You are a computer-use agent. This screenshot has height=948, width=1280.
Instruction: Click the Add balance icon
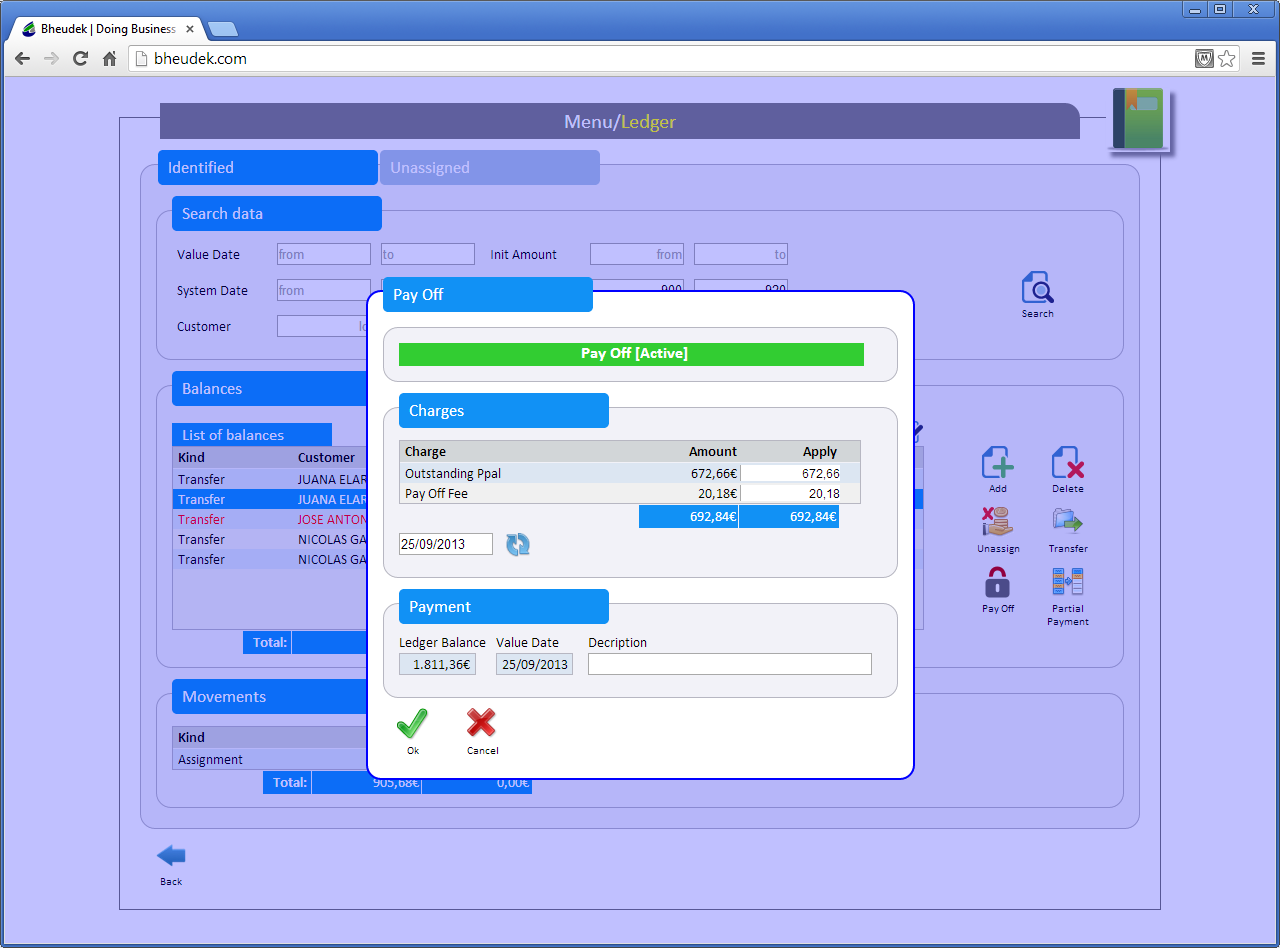point(997,464)
